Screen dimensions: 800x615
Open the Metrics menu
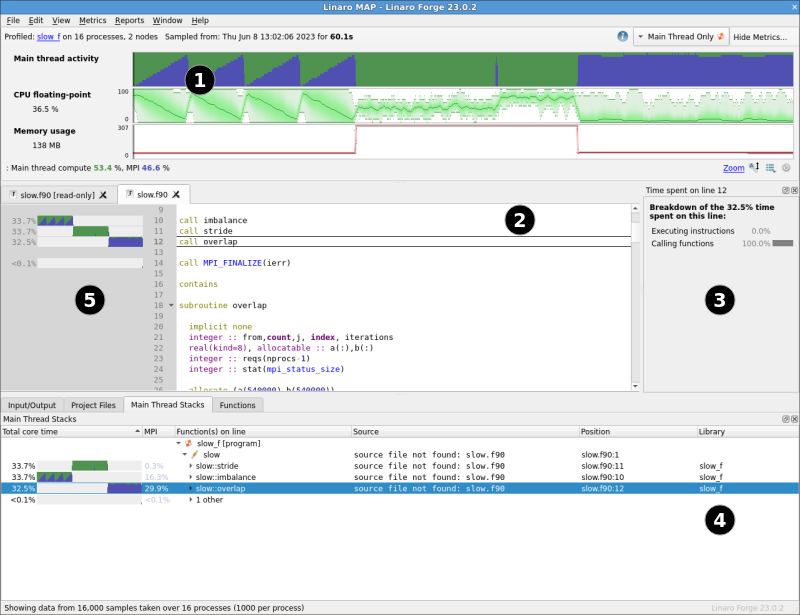(92, 20)
